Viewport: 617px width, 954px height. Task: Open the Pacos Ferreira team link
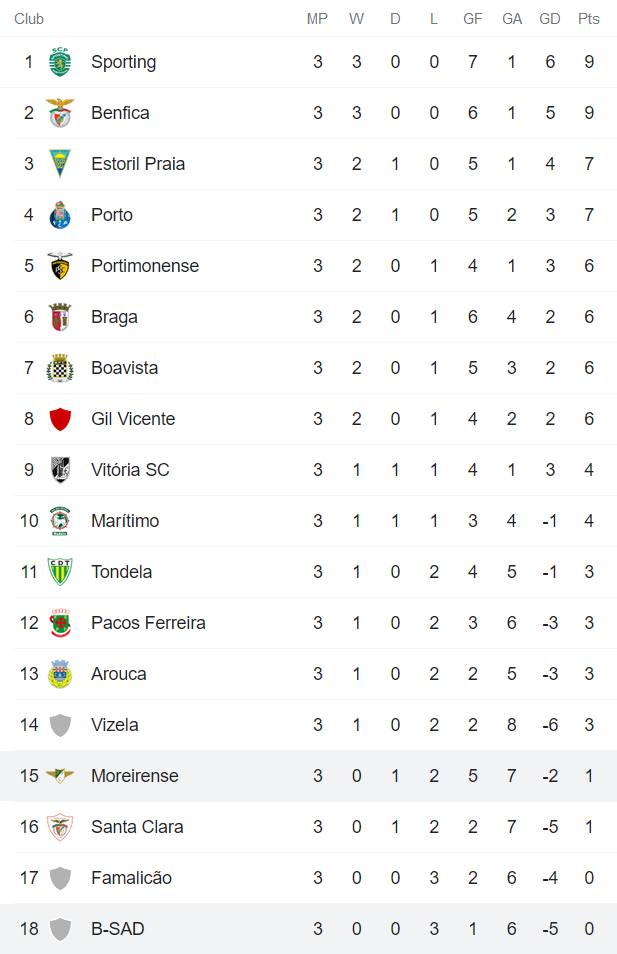coord(148,623)
